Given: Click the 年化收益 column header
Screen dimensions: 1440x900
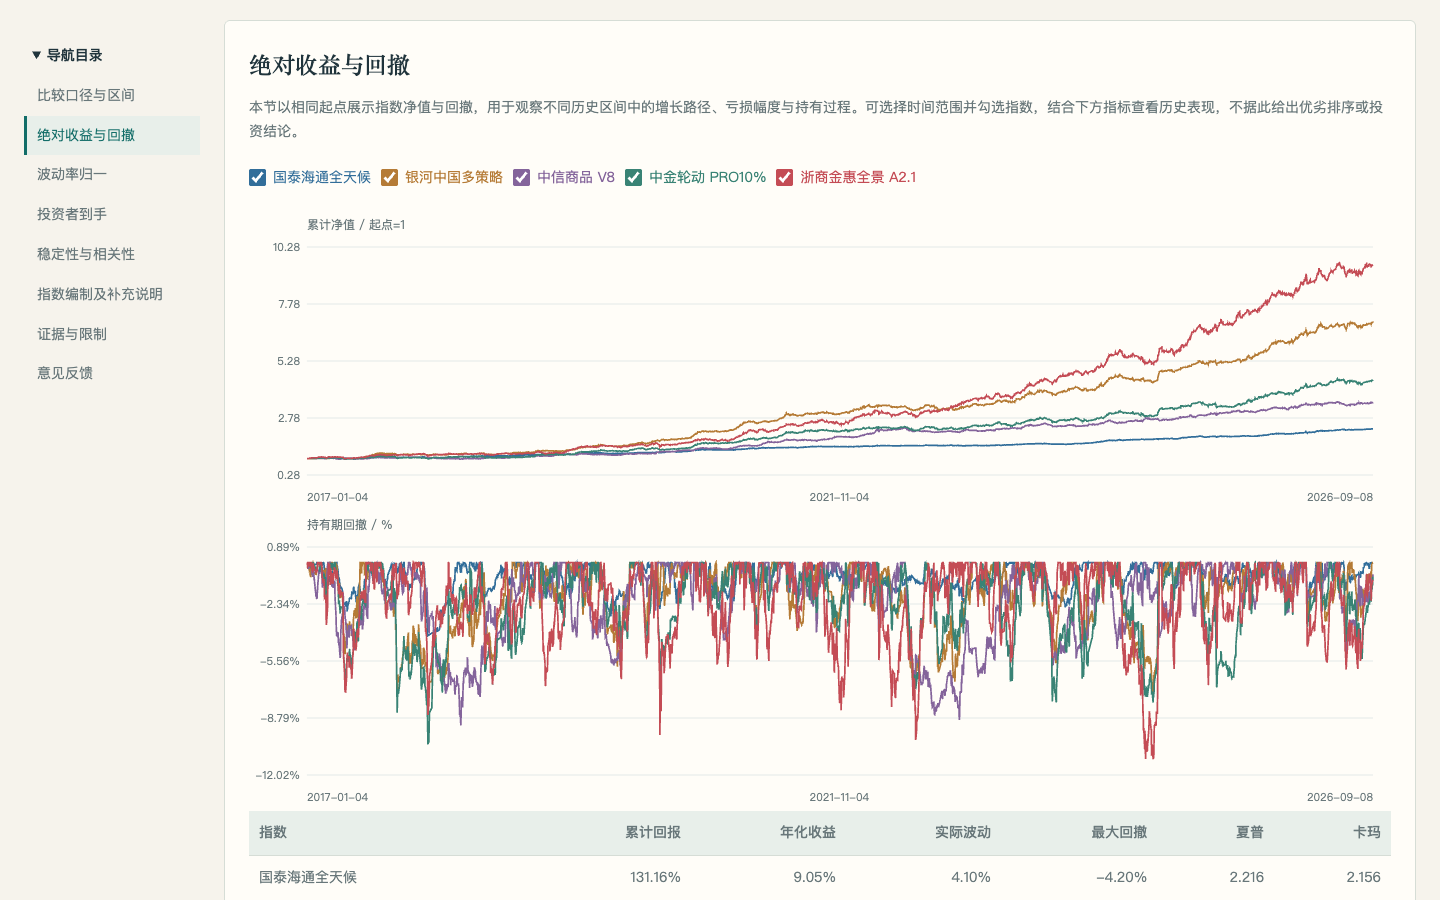Looking at the screenshot, I should pos(808,832).
